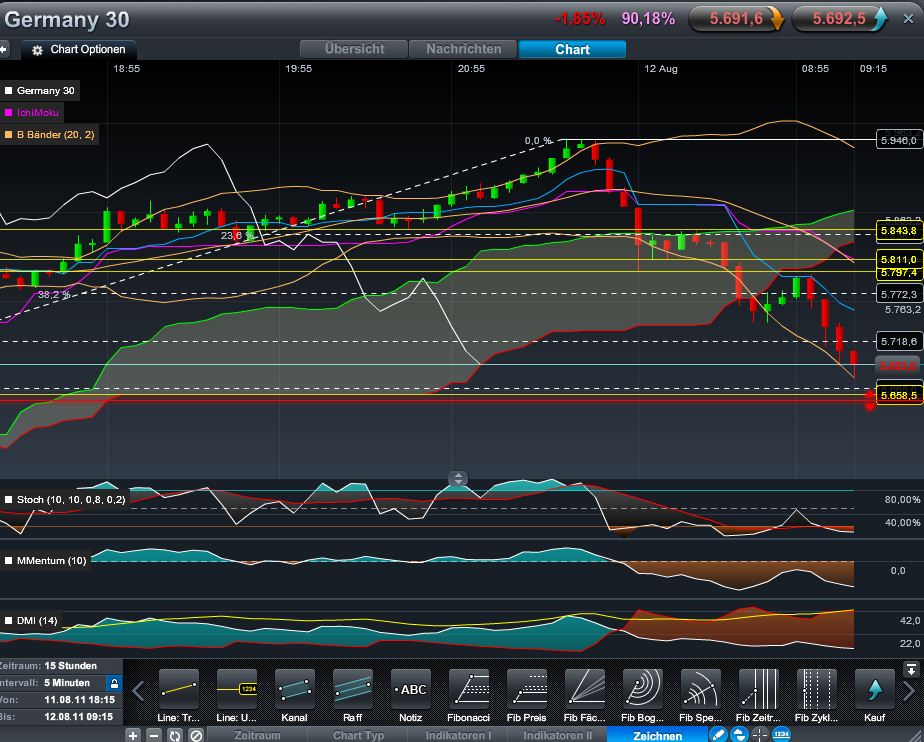Select the Fib Fächer fan tool
924x742 pixels.
[584, 689]
